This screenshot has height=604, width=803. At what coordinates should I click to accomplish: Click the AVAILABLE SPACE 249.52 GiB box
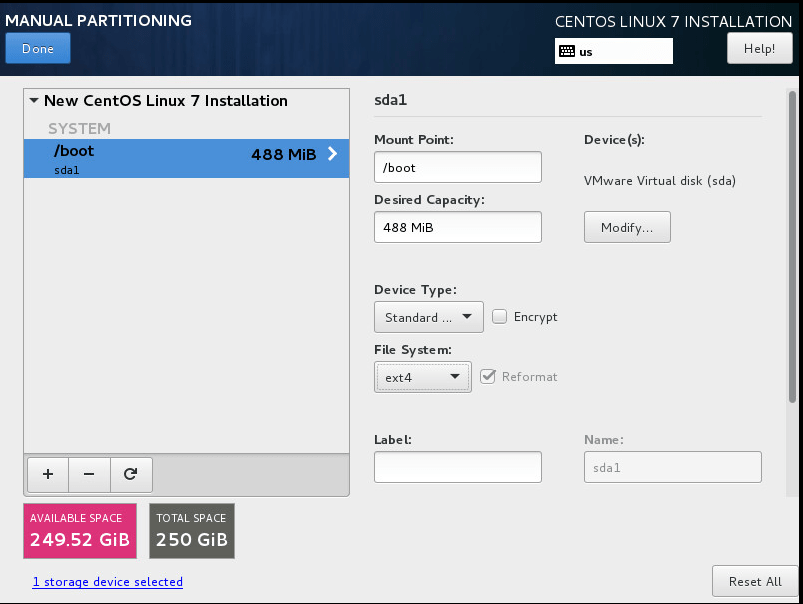pyautogui.click(x=80, y=531)
